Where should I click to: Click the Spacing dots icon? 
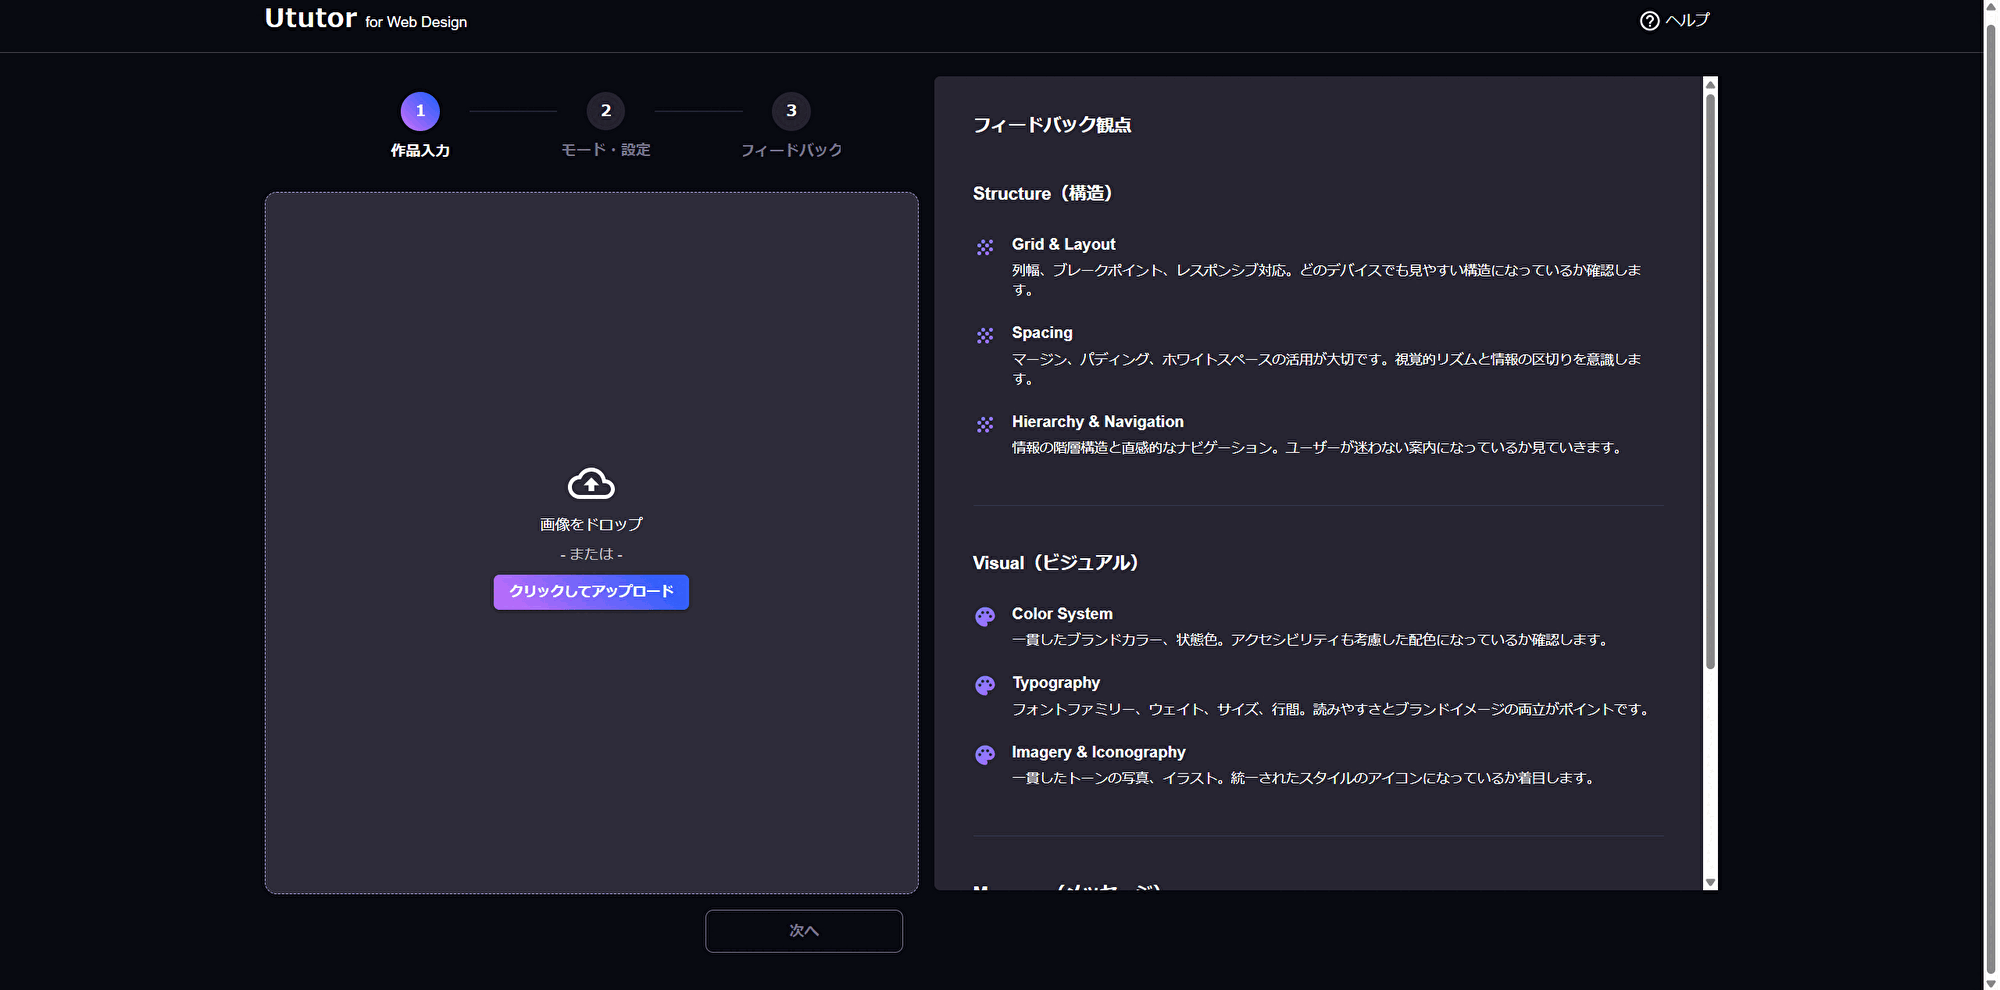point(985,335)
